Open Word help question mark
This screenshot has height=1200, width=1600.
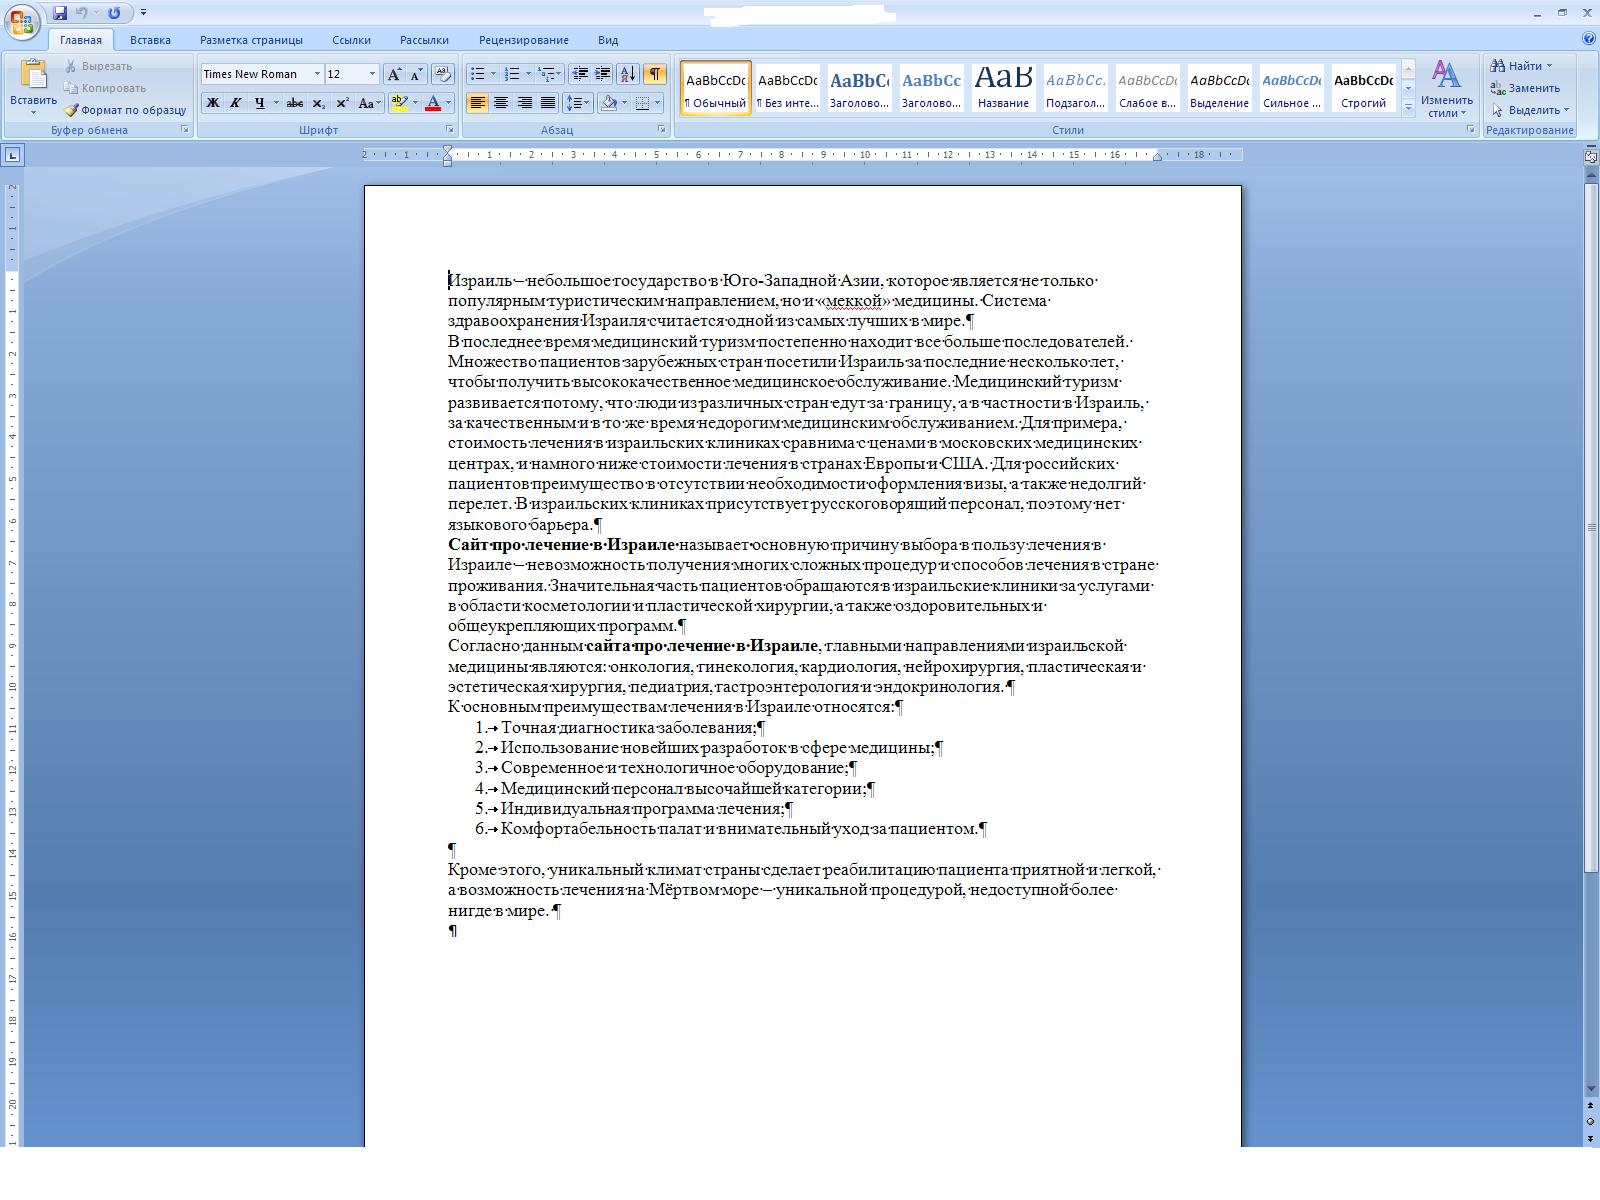click(x=1589, y=39)
